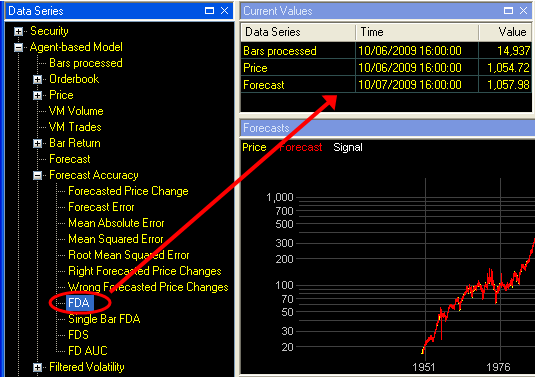The width and height of the screenshot is (535, 377).
Task: Collapse the Forecast Accuracy node
Action: 38,175
